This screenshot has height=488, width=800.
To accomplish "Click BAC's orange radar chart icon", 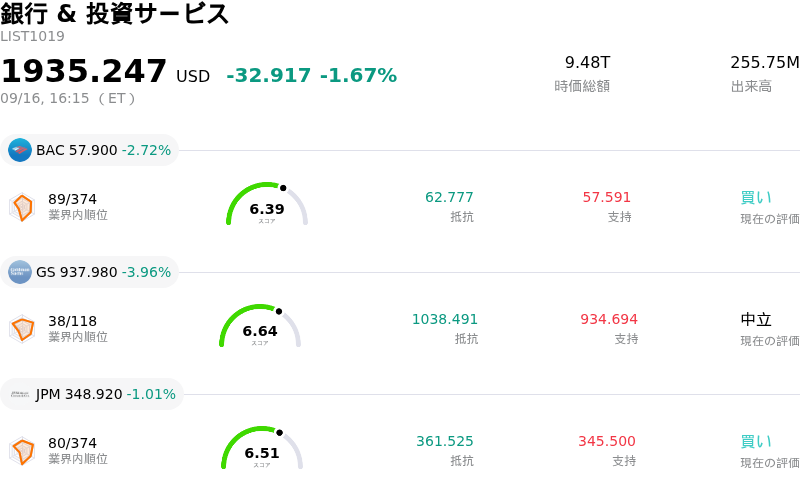I will click(x=22, y=207).
